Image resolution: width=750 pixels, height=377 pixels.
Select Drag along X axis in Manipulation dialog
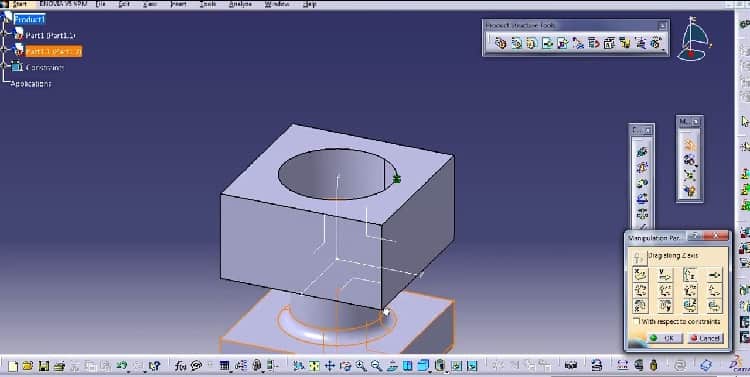(640, 275)
